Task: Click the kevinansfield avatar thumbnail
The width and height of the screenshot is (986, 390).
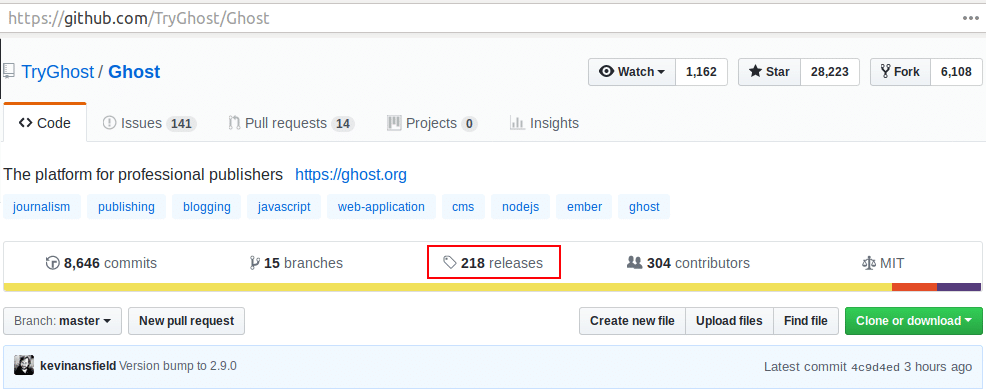Action: click(24, 365)
